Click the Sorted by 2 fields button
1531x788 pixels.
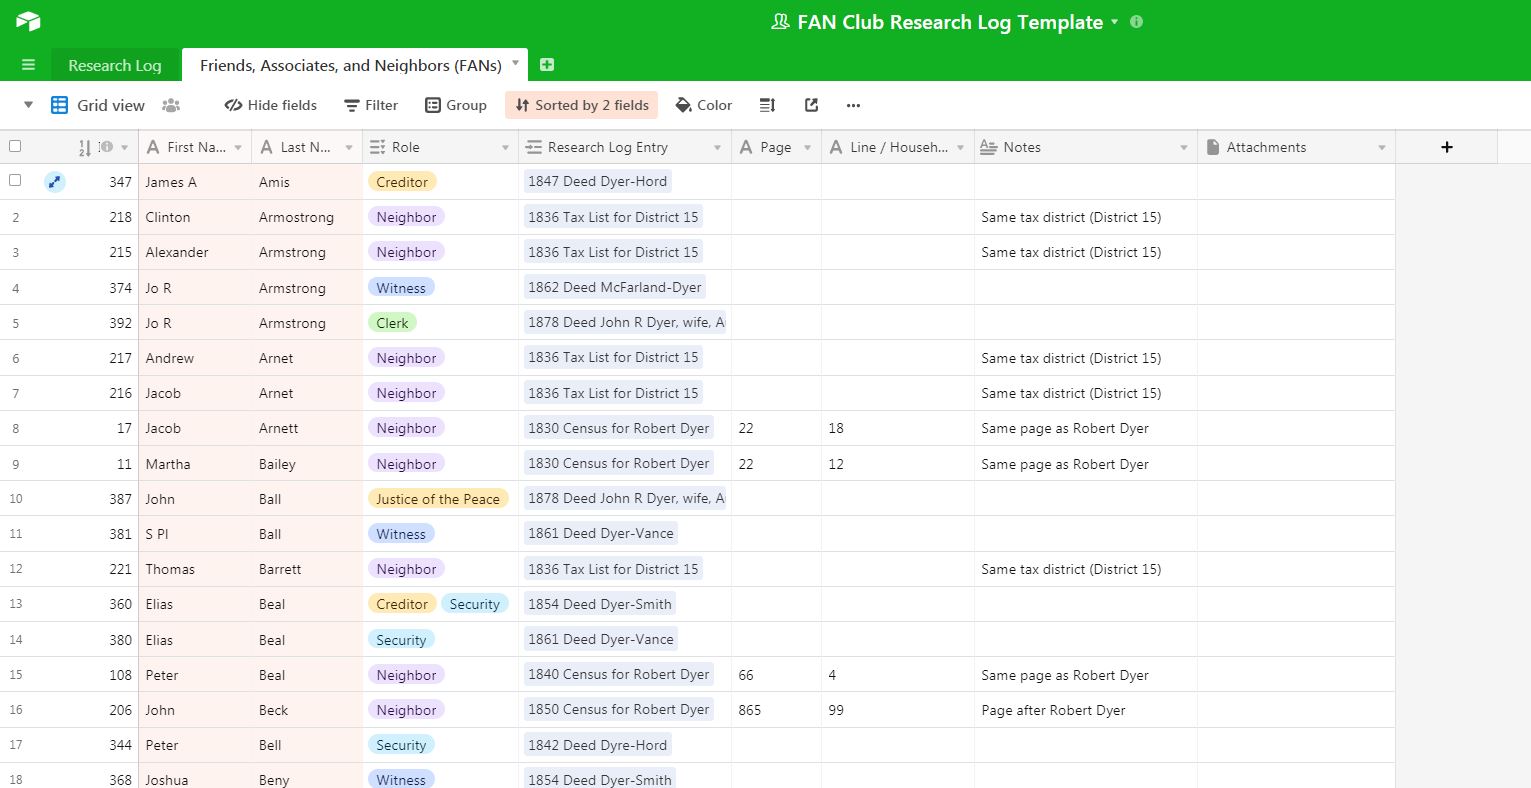coord(581,105)
